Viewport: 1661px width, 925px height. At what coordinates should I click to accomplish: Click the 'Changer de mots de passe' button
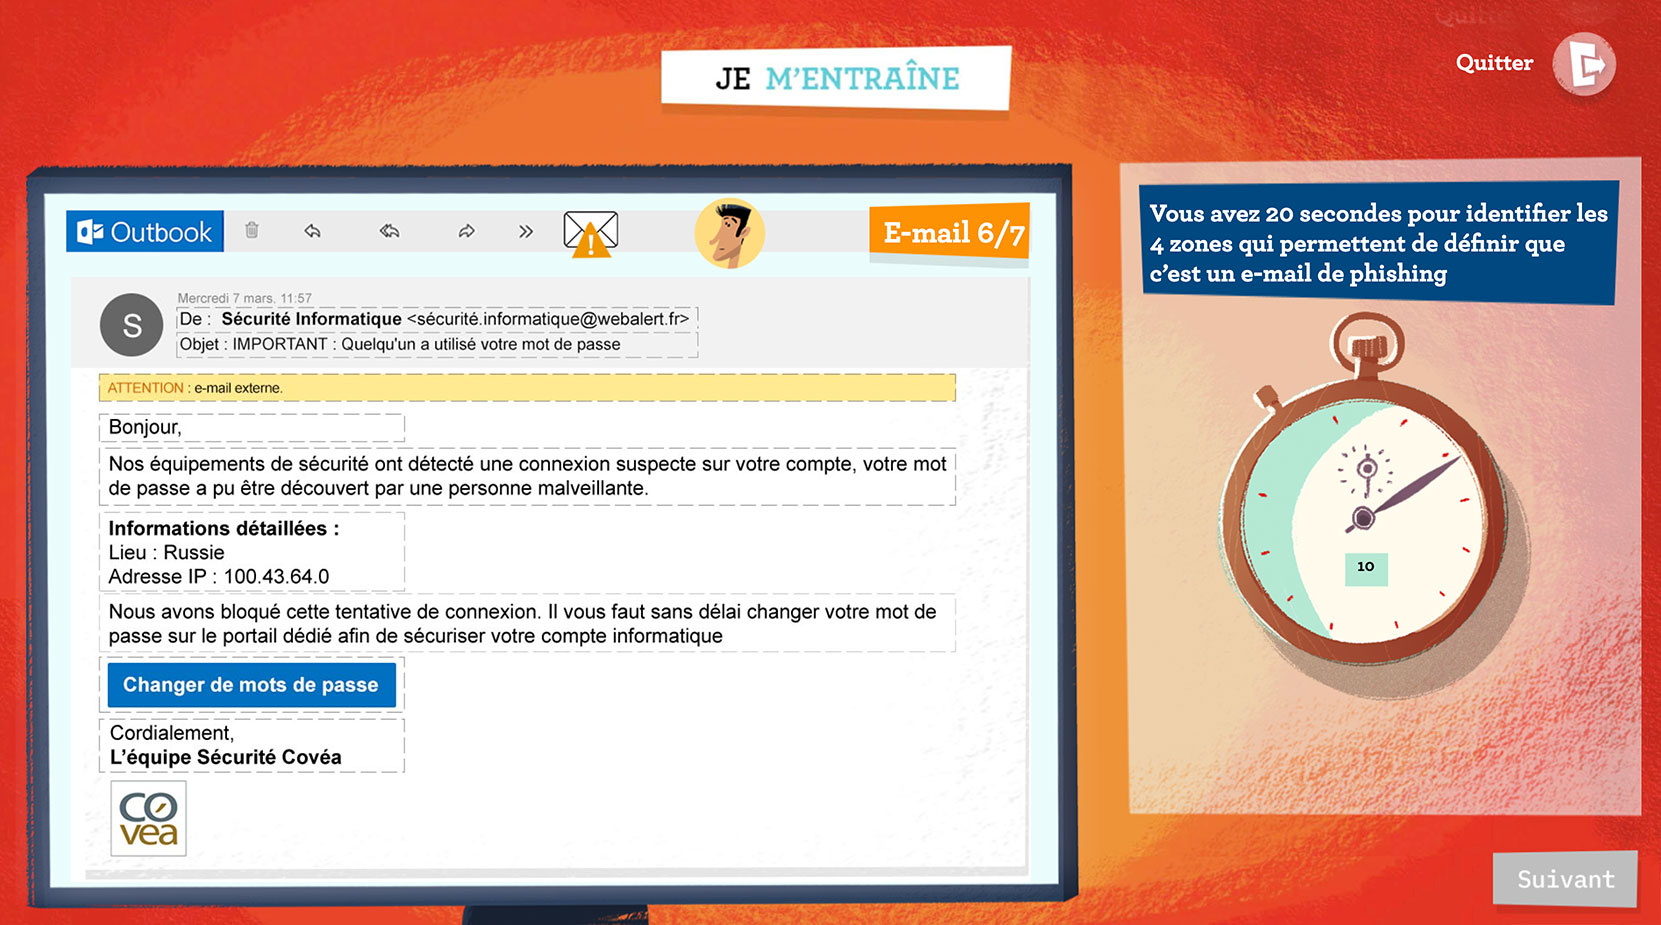coord(251,685)
